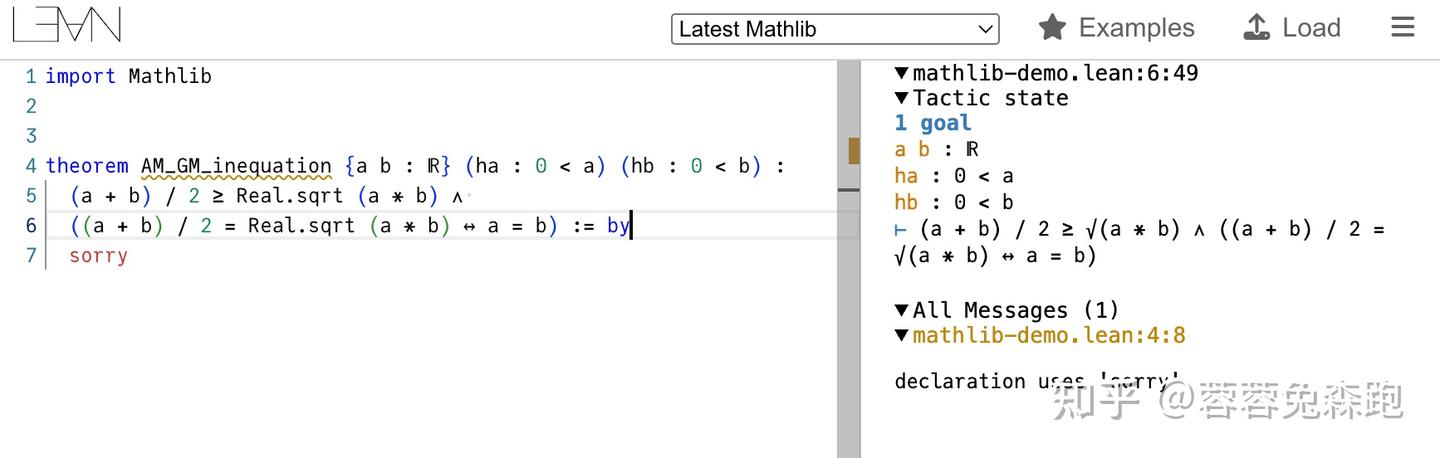Collapse the mathlib-demo.lean:6:49 section

[901, 73]
